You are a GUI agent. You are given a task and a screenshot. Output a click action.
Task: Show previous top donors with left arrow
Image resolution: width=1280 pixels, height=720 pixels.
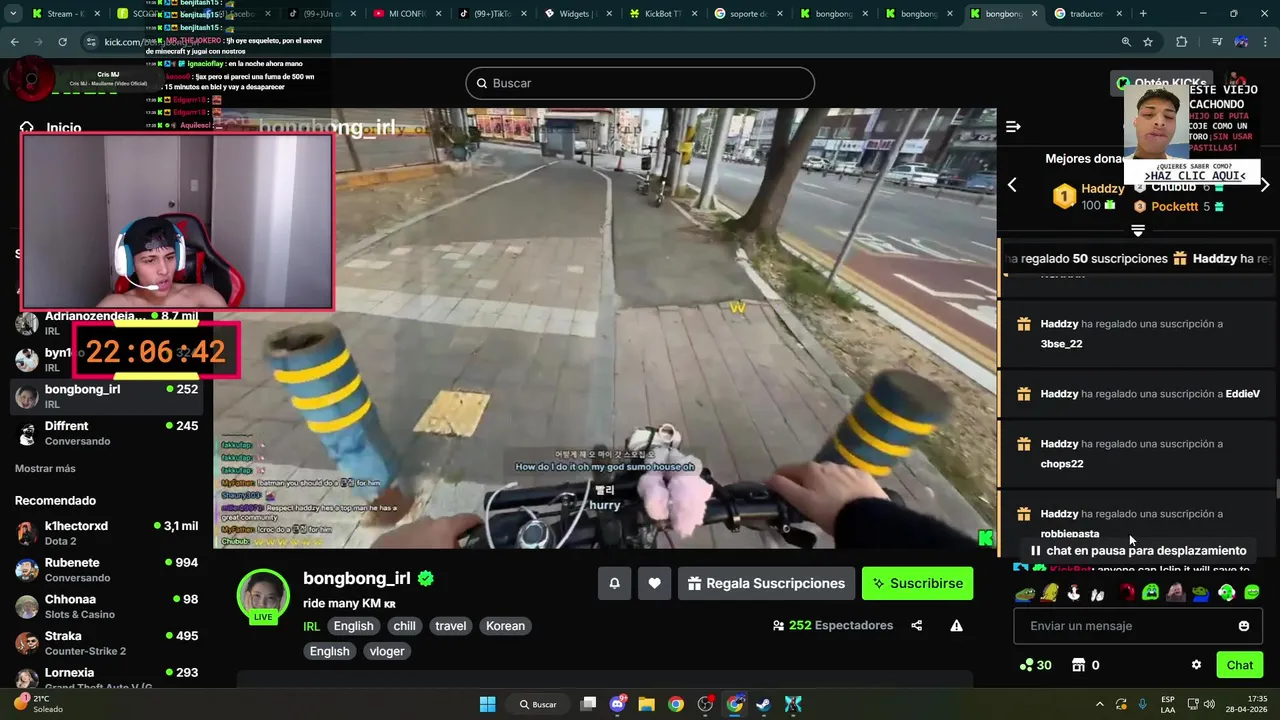click(x=1012, y=185)
